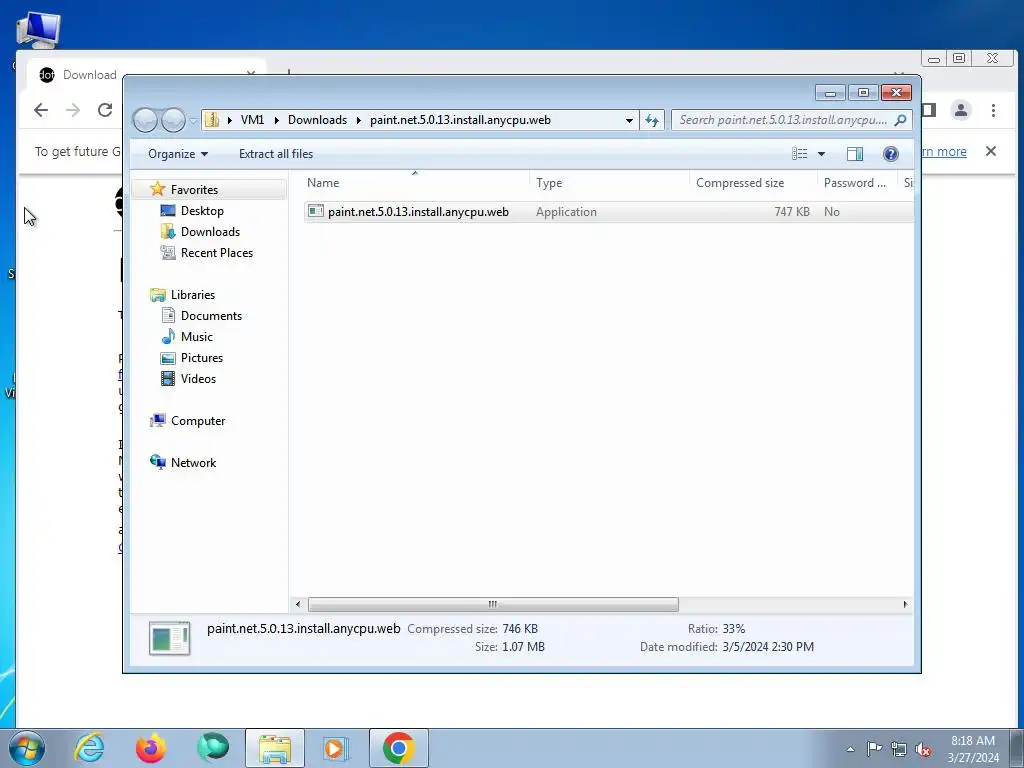
Task: Select Libraries in the navigation pane
Action: [x=193, y=295]
